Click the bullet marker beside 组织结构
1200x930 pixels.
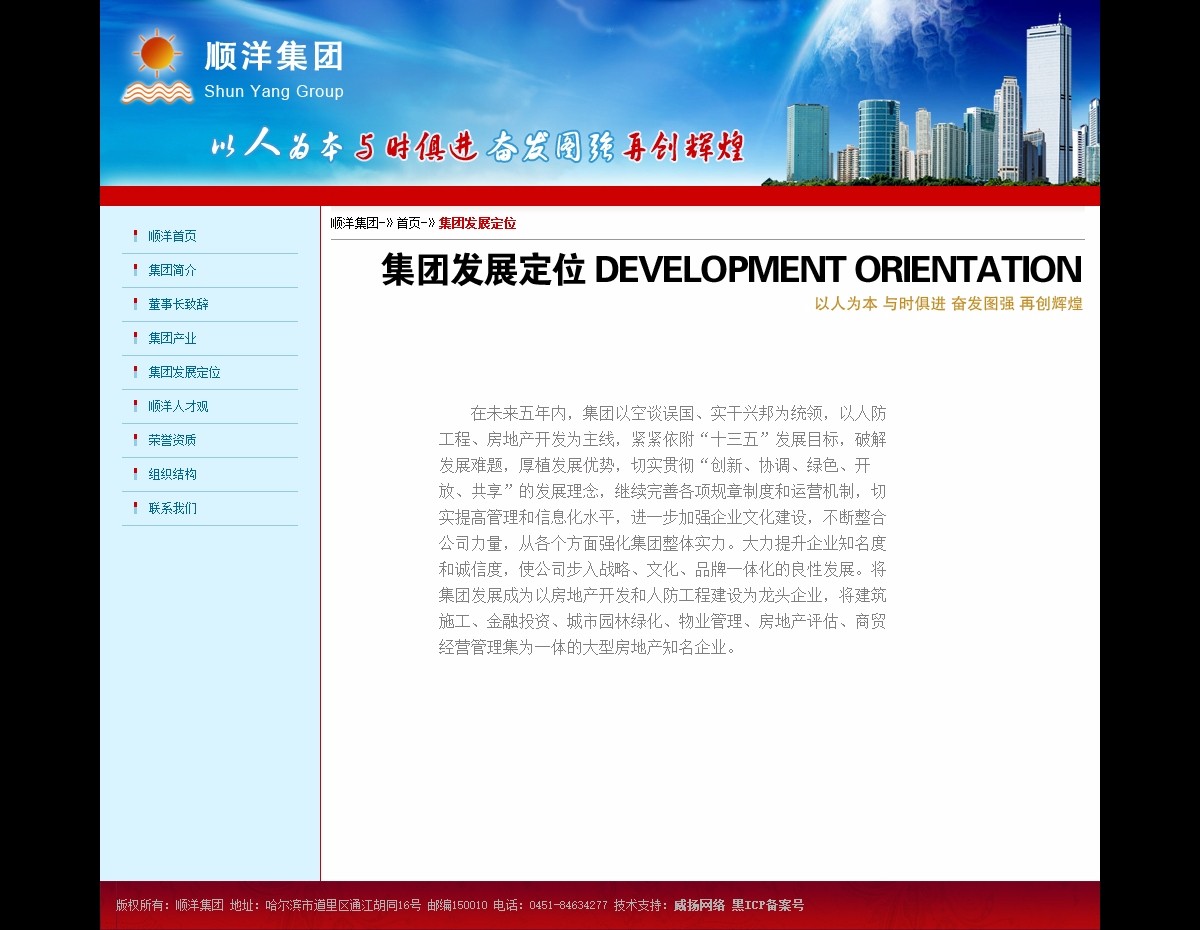coord(135,474)
